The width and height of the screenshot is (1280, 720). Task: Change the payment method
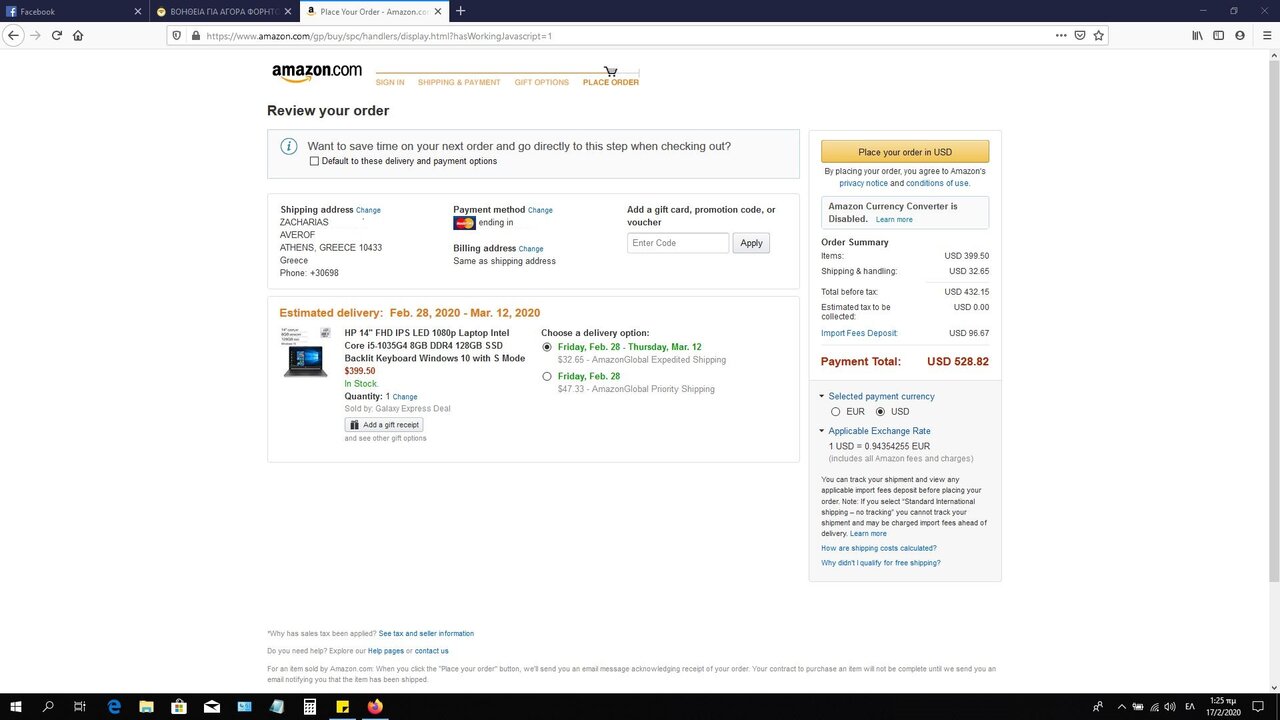(x=540, y=210)
